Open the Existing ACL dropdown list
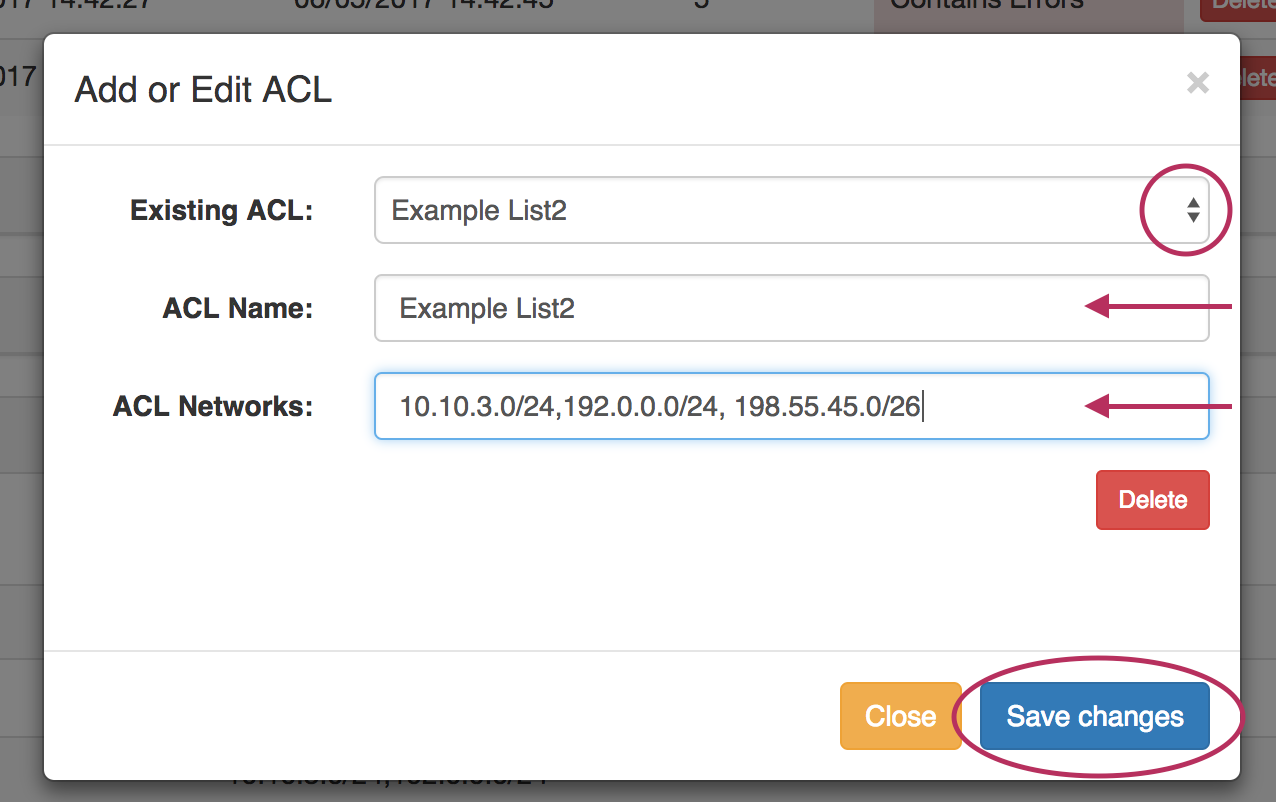 [x=790, y=211]
